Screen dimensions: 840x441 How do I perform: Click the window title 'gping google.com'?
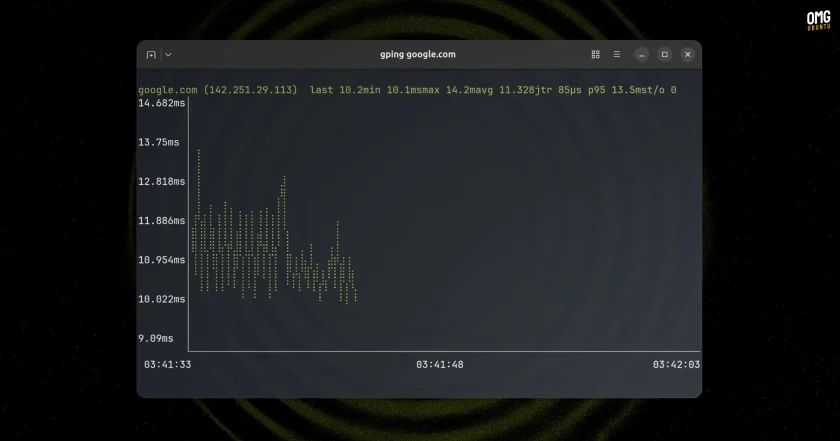[418, 55]
